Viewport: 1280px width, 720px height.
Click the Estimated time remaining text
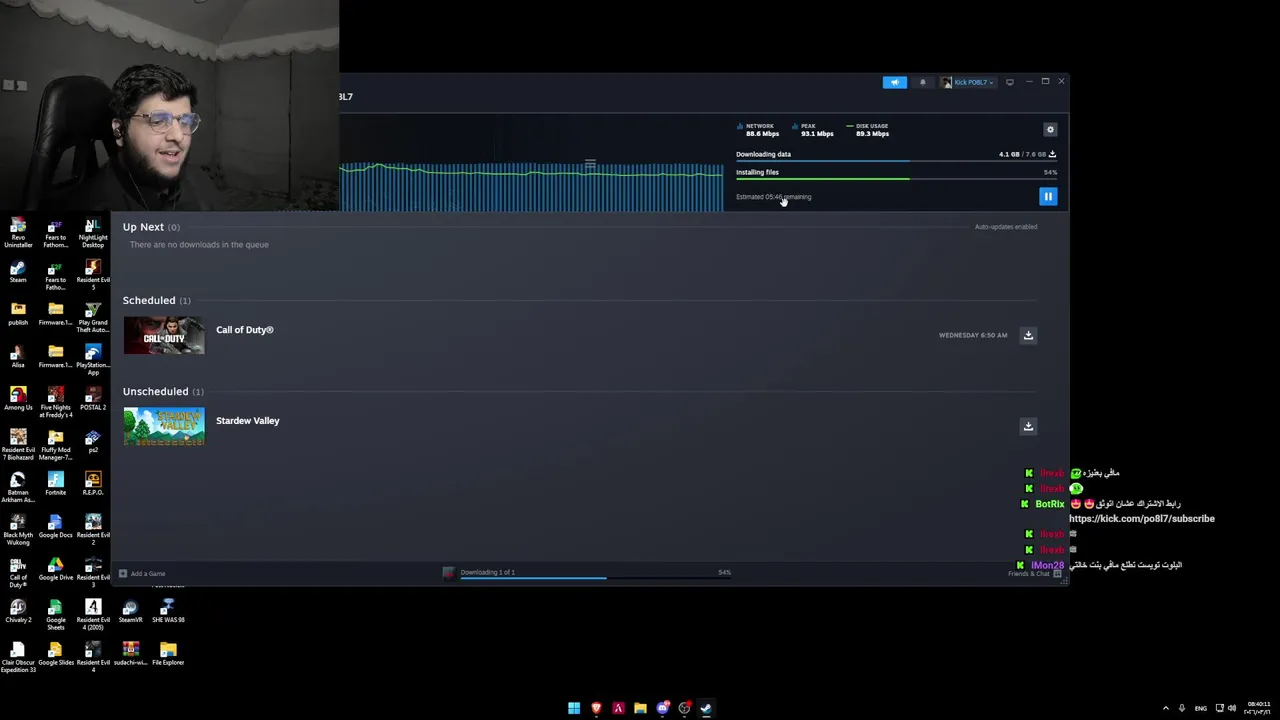click(774, 197)
